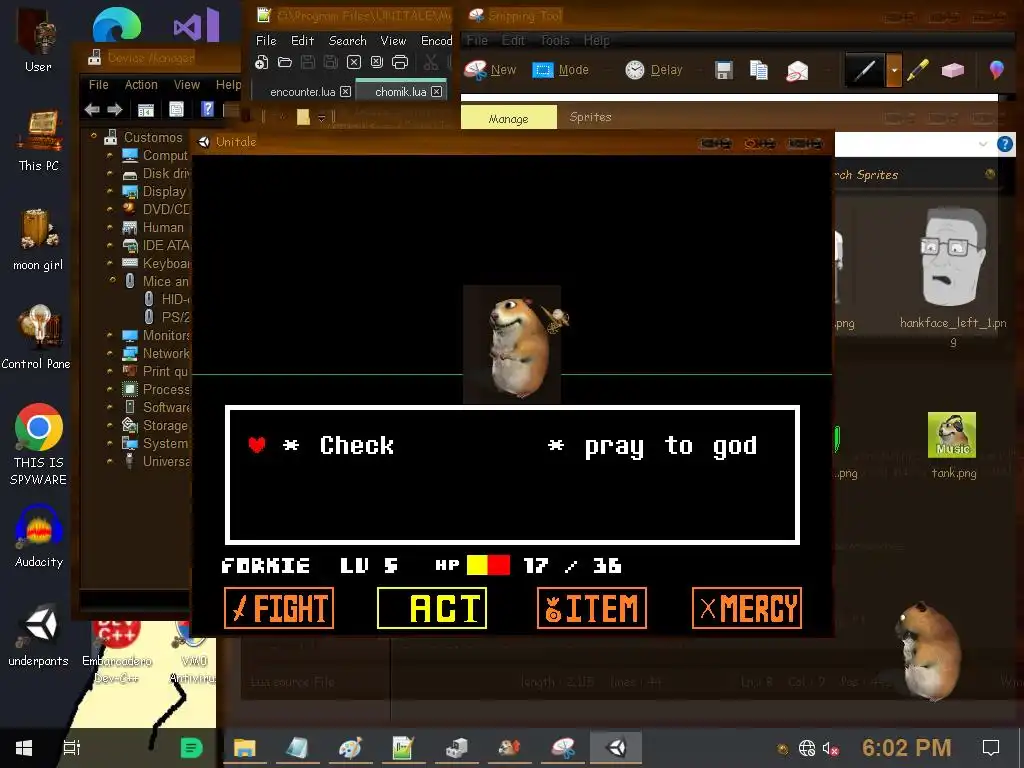Open Notepad++ File menu
1024x768 pixels.
click(266, 40)
